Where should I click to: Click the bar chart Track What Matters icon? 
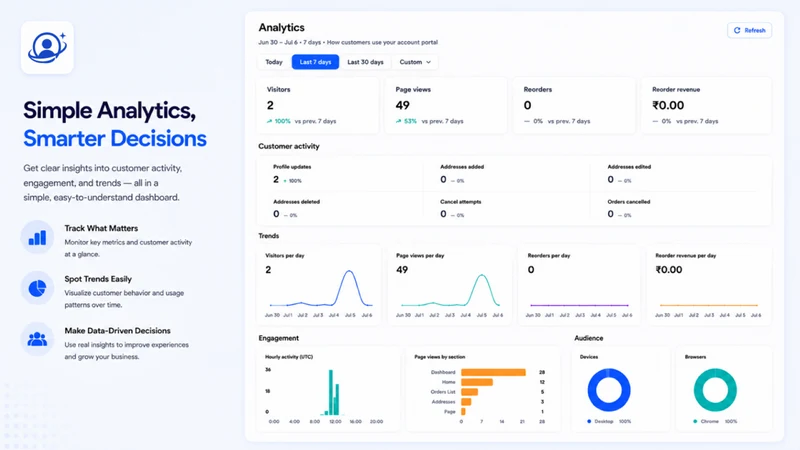37,237
